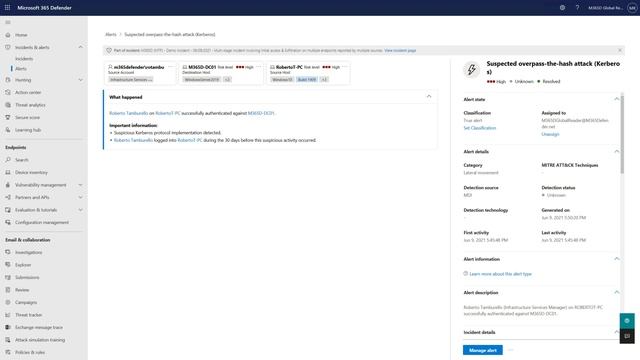Open the app launcher waffle icon

coord(7,7)
